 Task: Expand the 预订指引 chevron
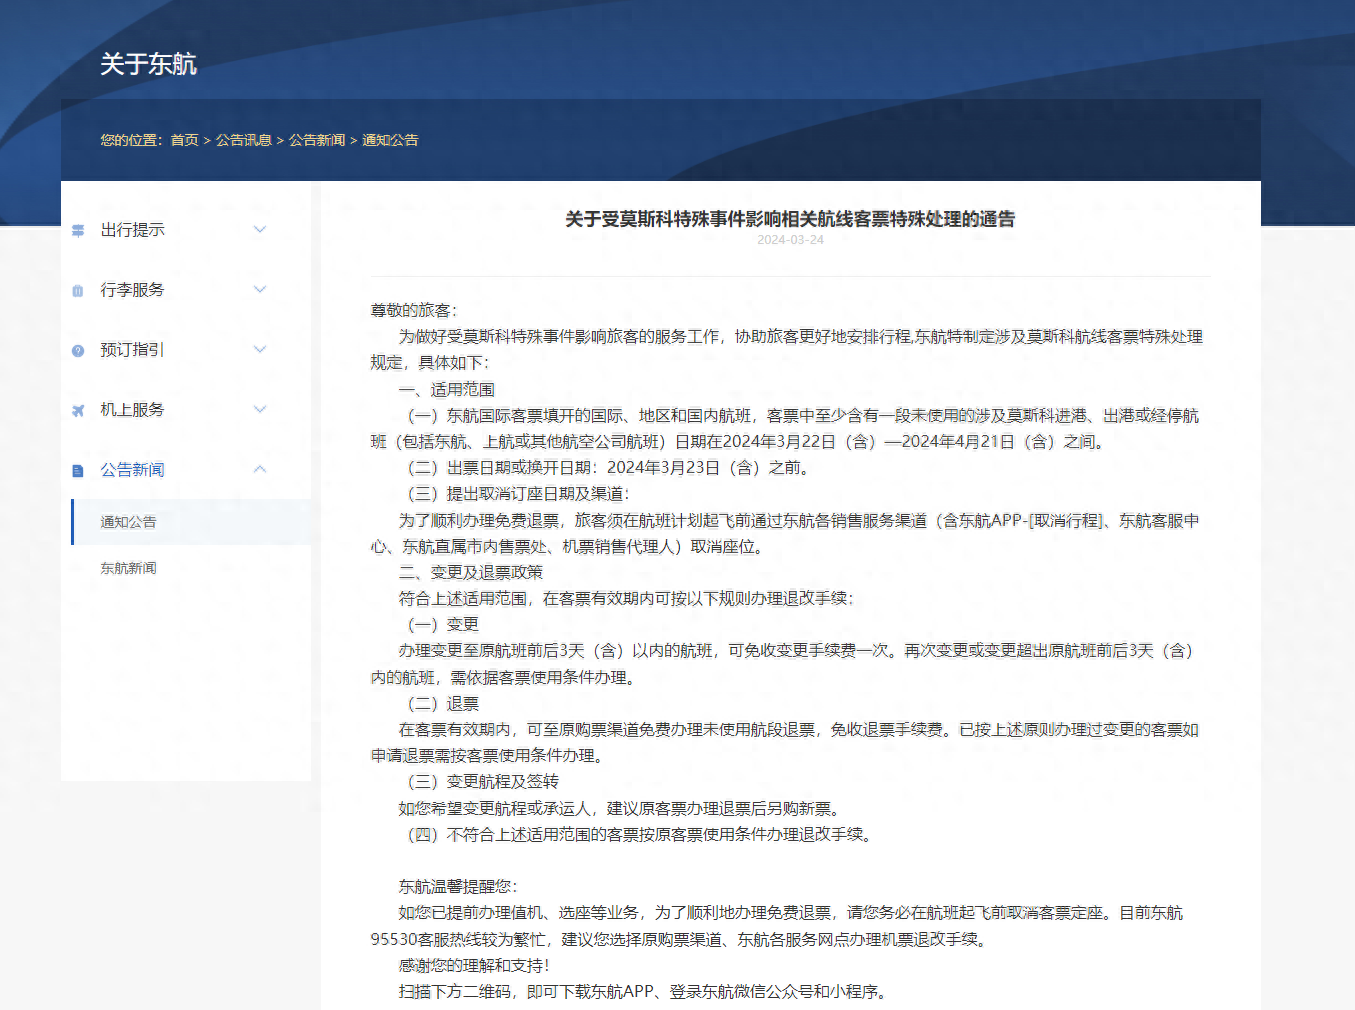click(x=260, y=350)
